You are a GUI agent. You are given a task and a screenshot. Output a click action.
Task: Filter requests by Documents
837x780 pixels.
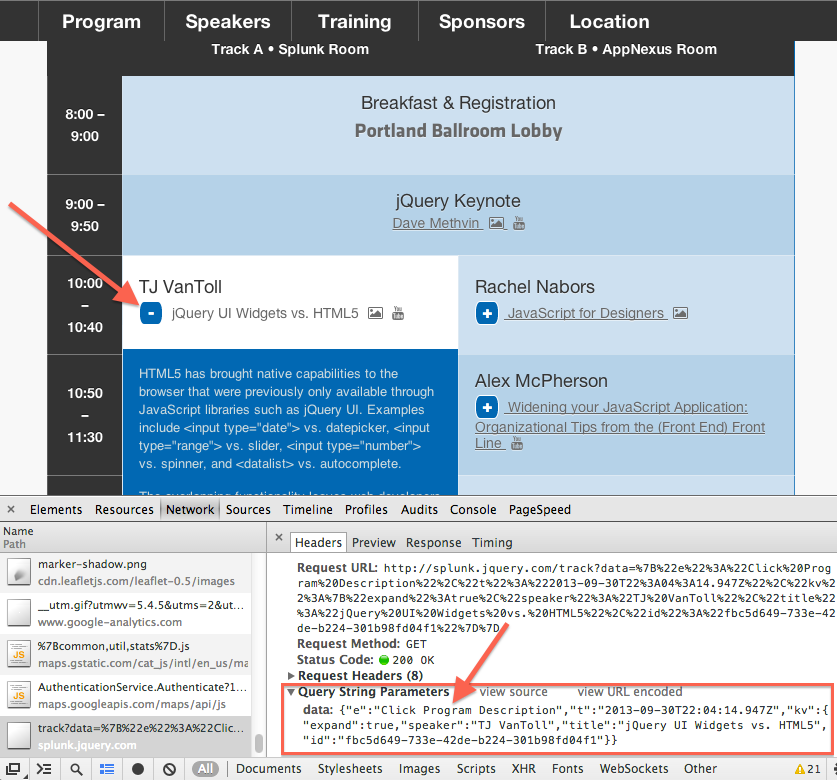(x=269, y=769)
